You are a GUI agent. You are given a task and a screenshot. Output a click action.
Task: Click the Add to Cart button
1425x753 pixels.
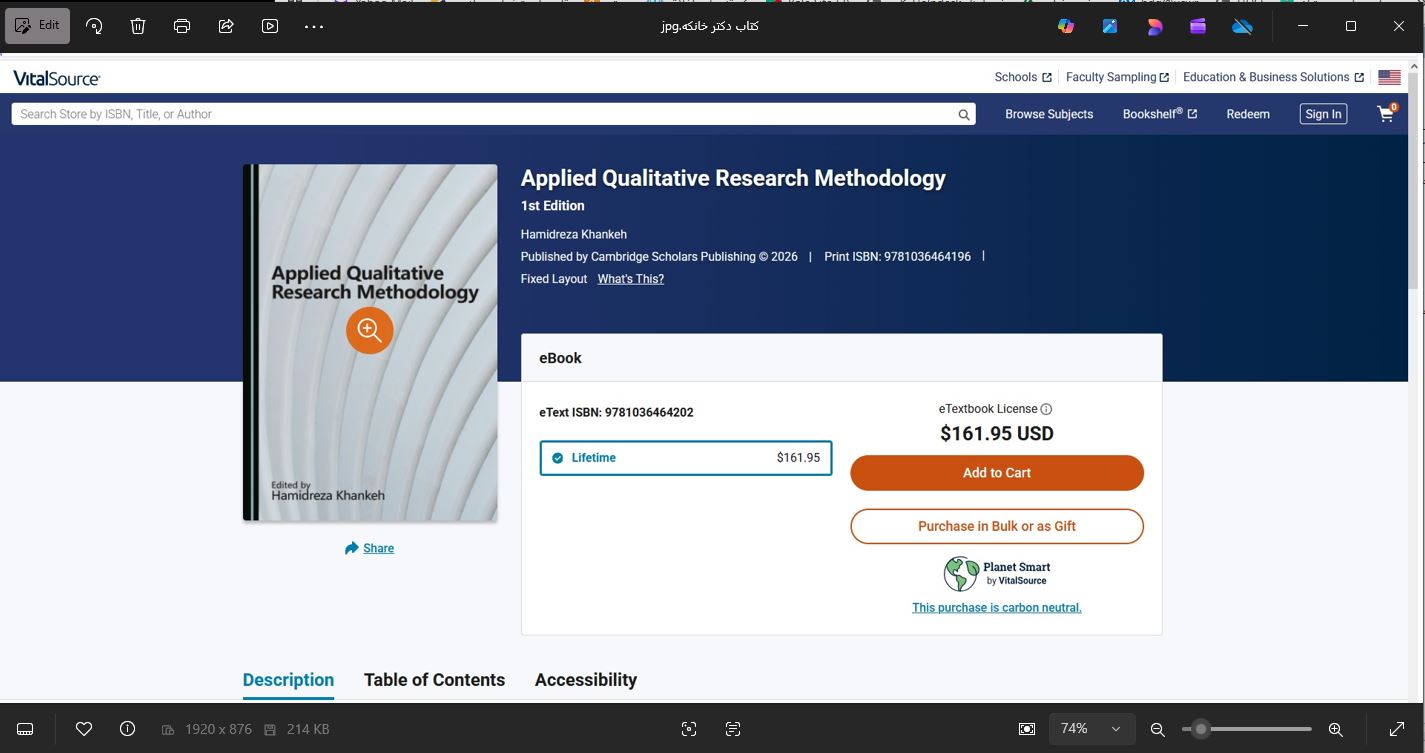point(996,473)
